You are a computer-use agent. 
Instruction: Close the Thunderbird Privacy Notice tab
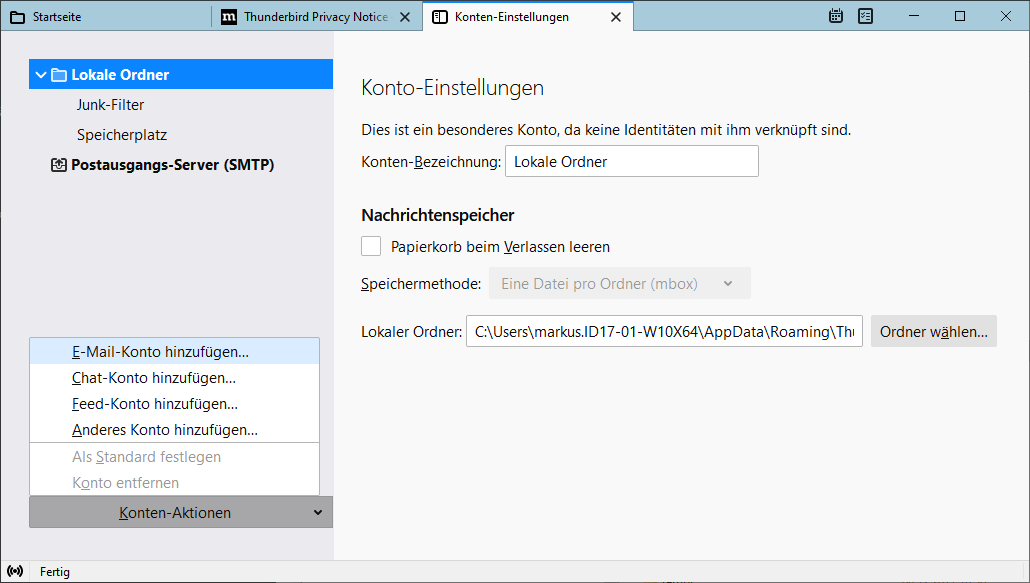(x=404, y=17)
